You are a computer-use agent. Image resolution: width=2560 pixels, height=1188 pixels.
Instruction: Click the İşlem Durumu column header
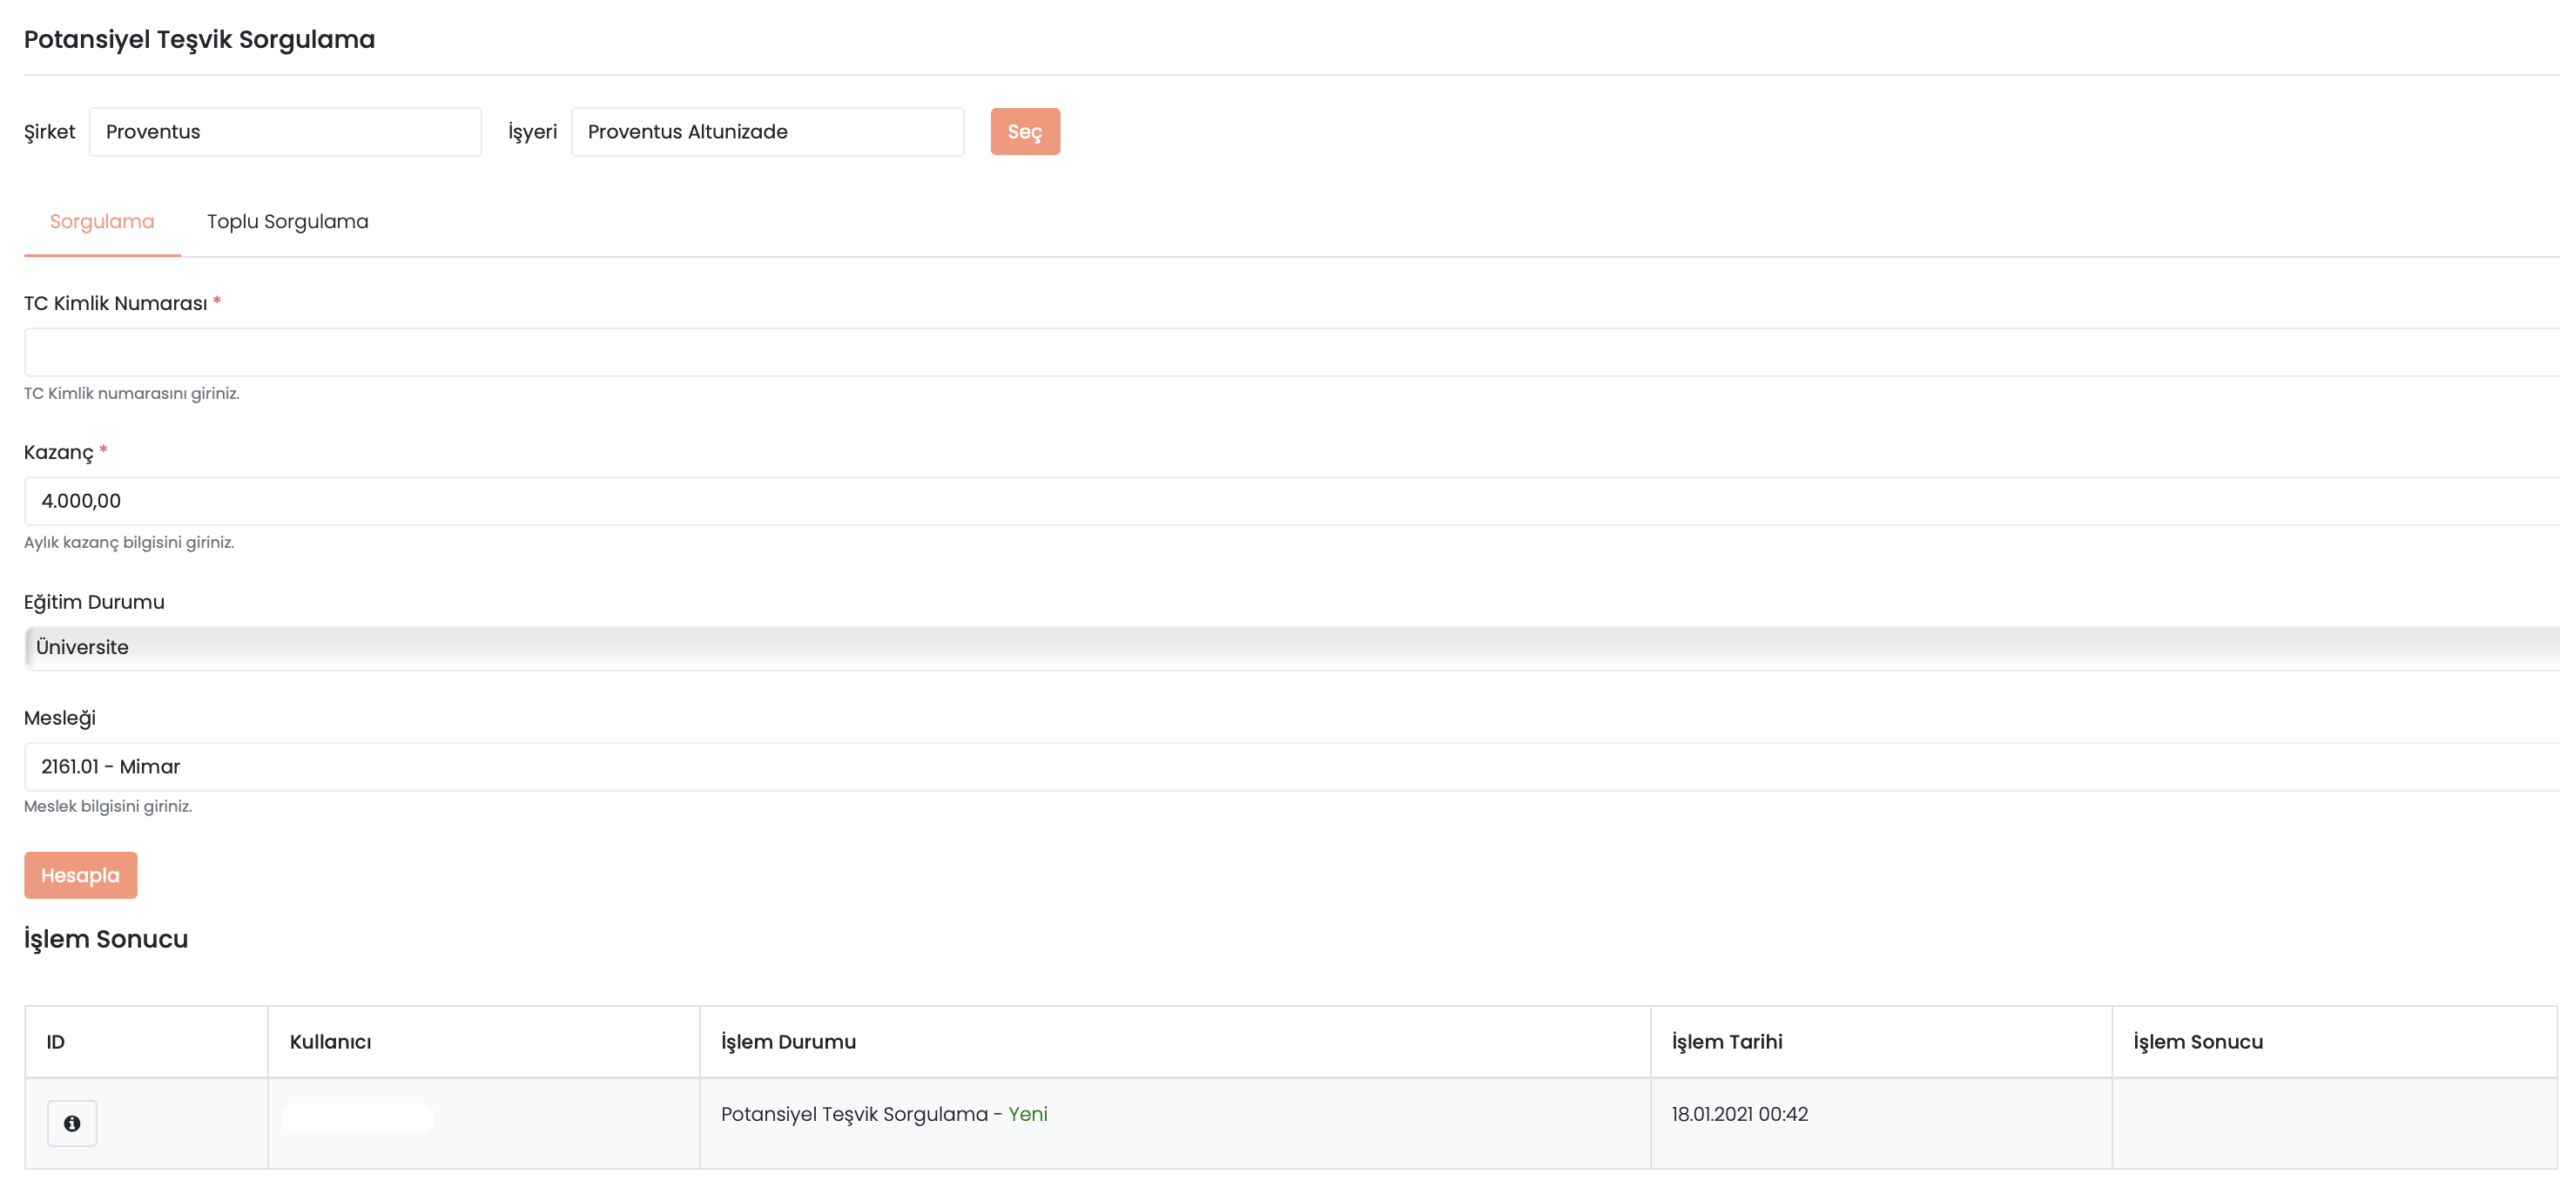pyautogui.click(x=788, y=1042)
